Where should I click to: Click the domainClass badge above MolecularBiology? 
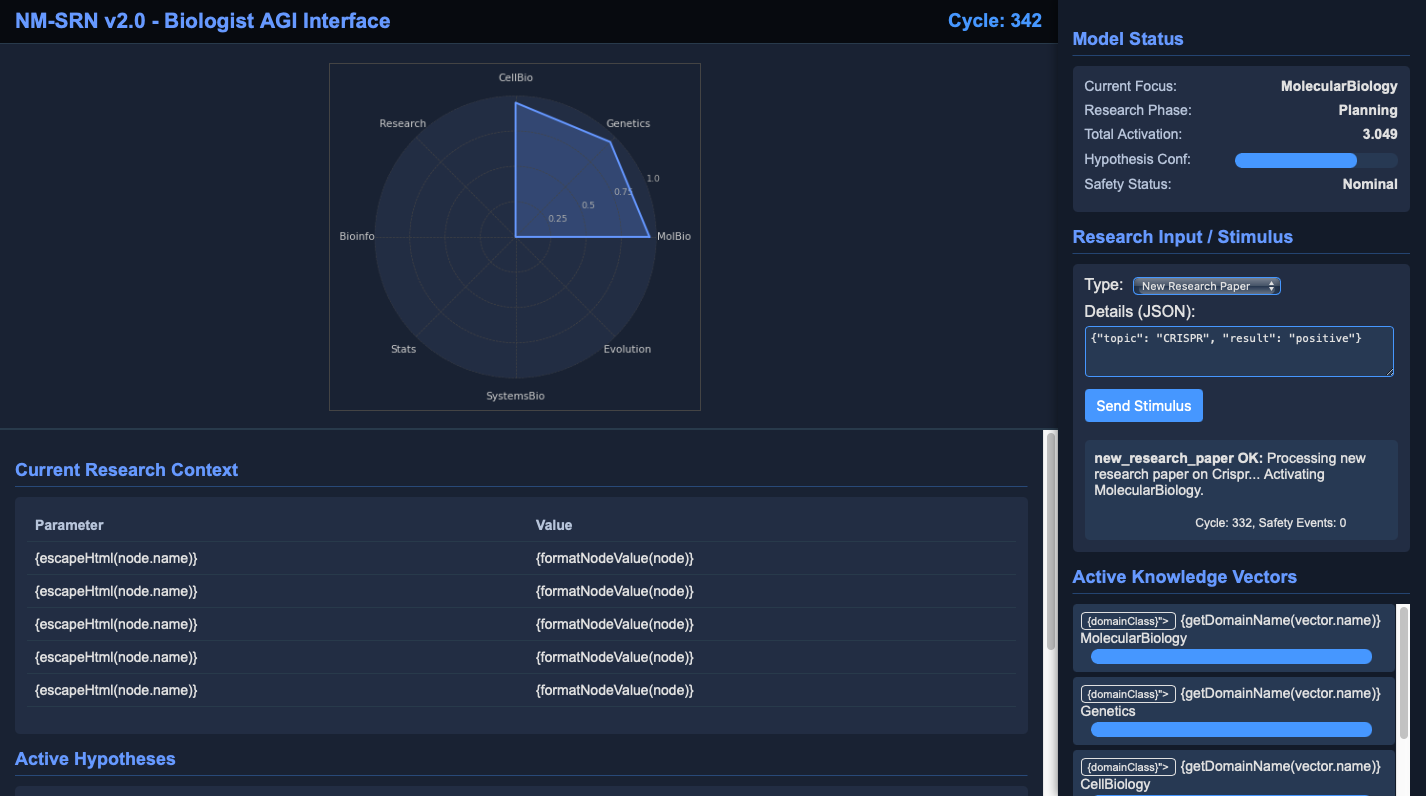1128,621
